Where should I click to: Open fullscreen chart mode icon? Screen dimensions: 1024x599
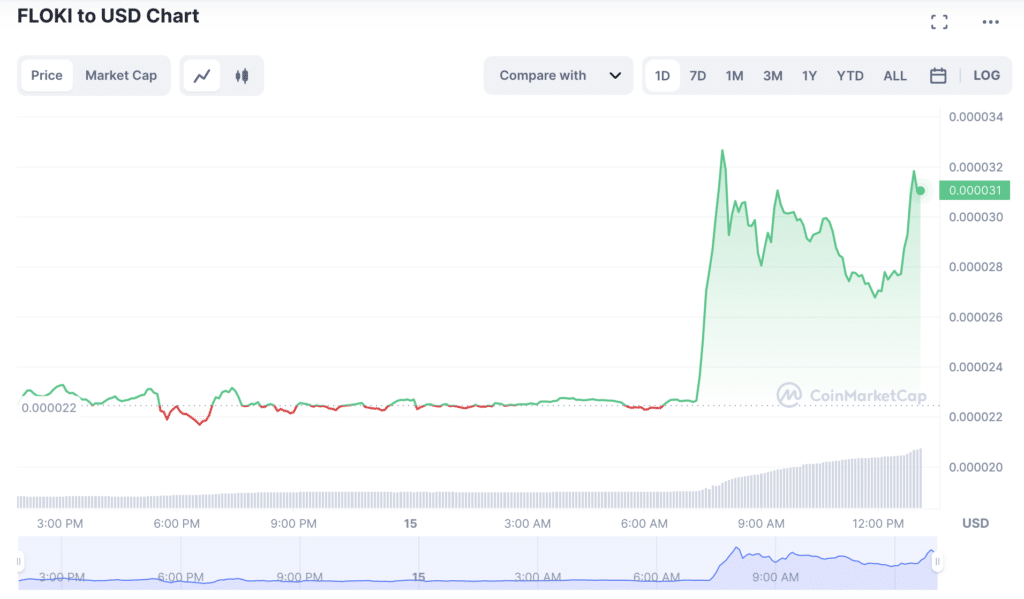pos(939,22)
